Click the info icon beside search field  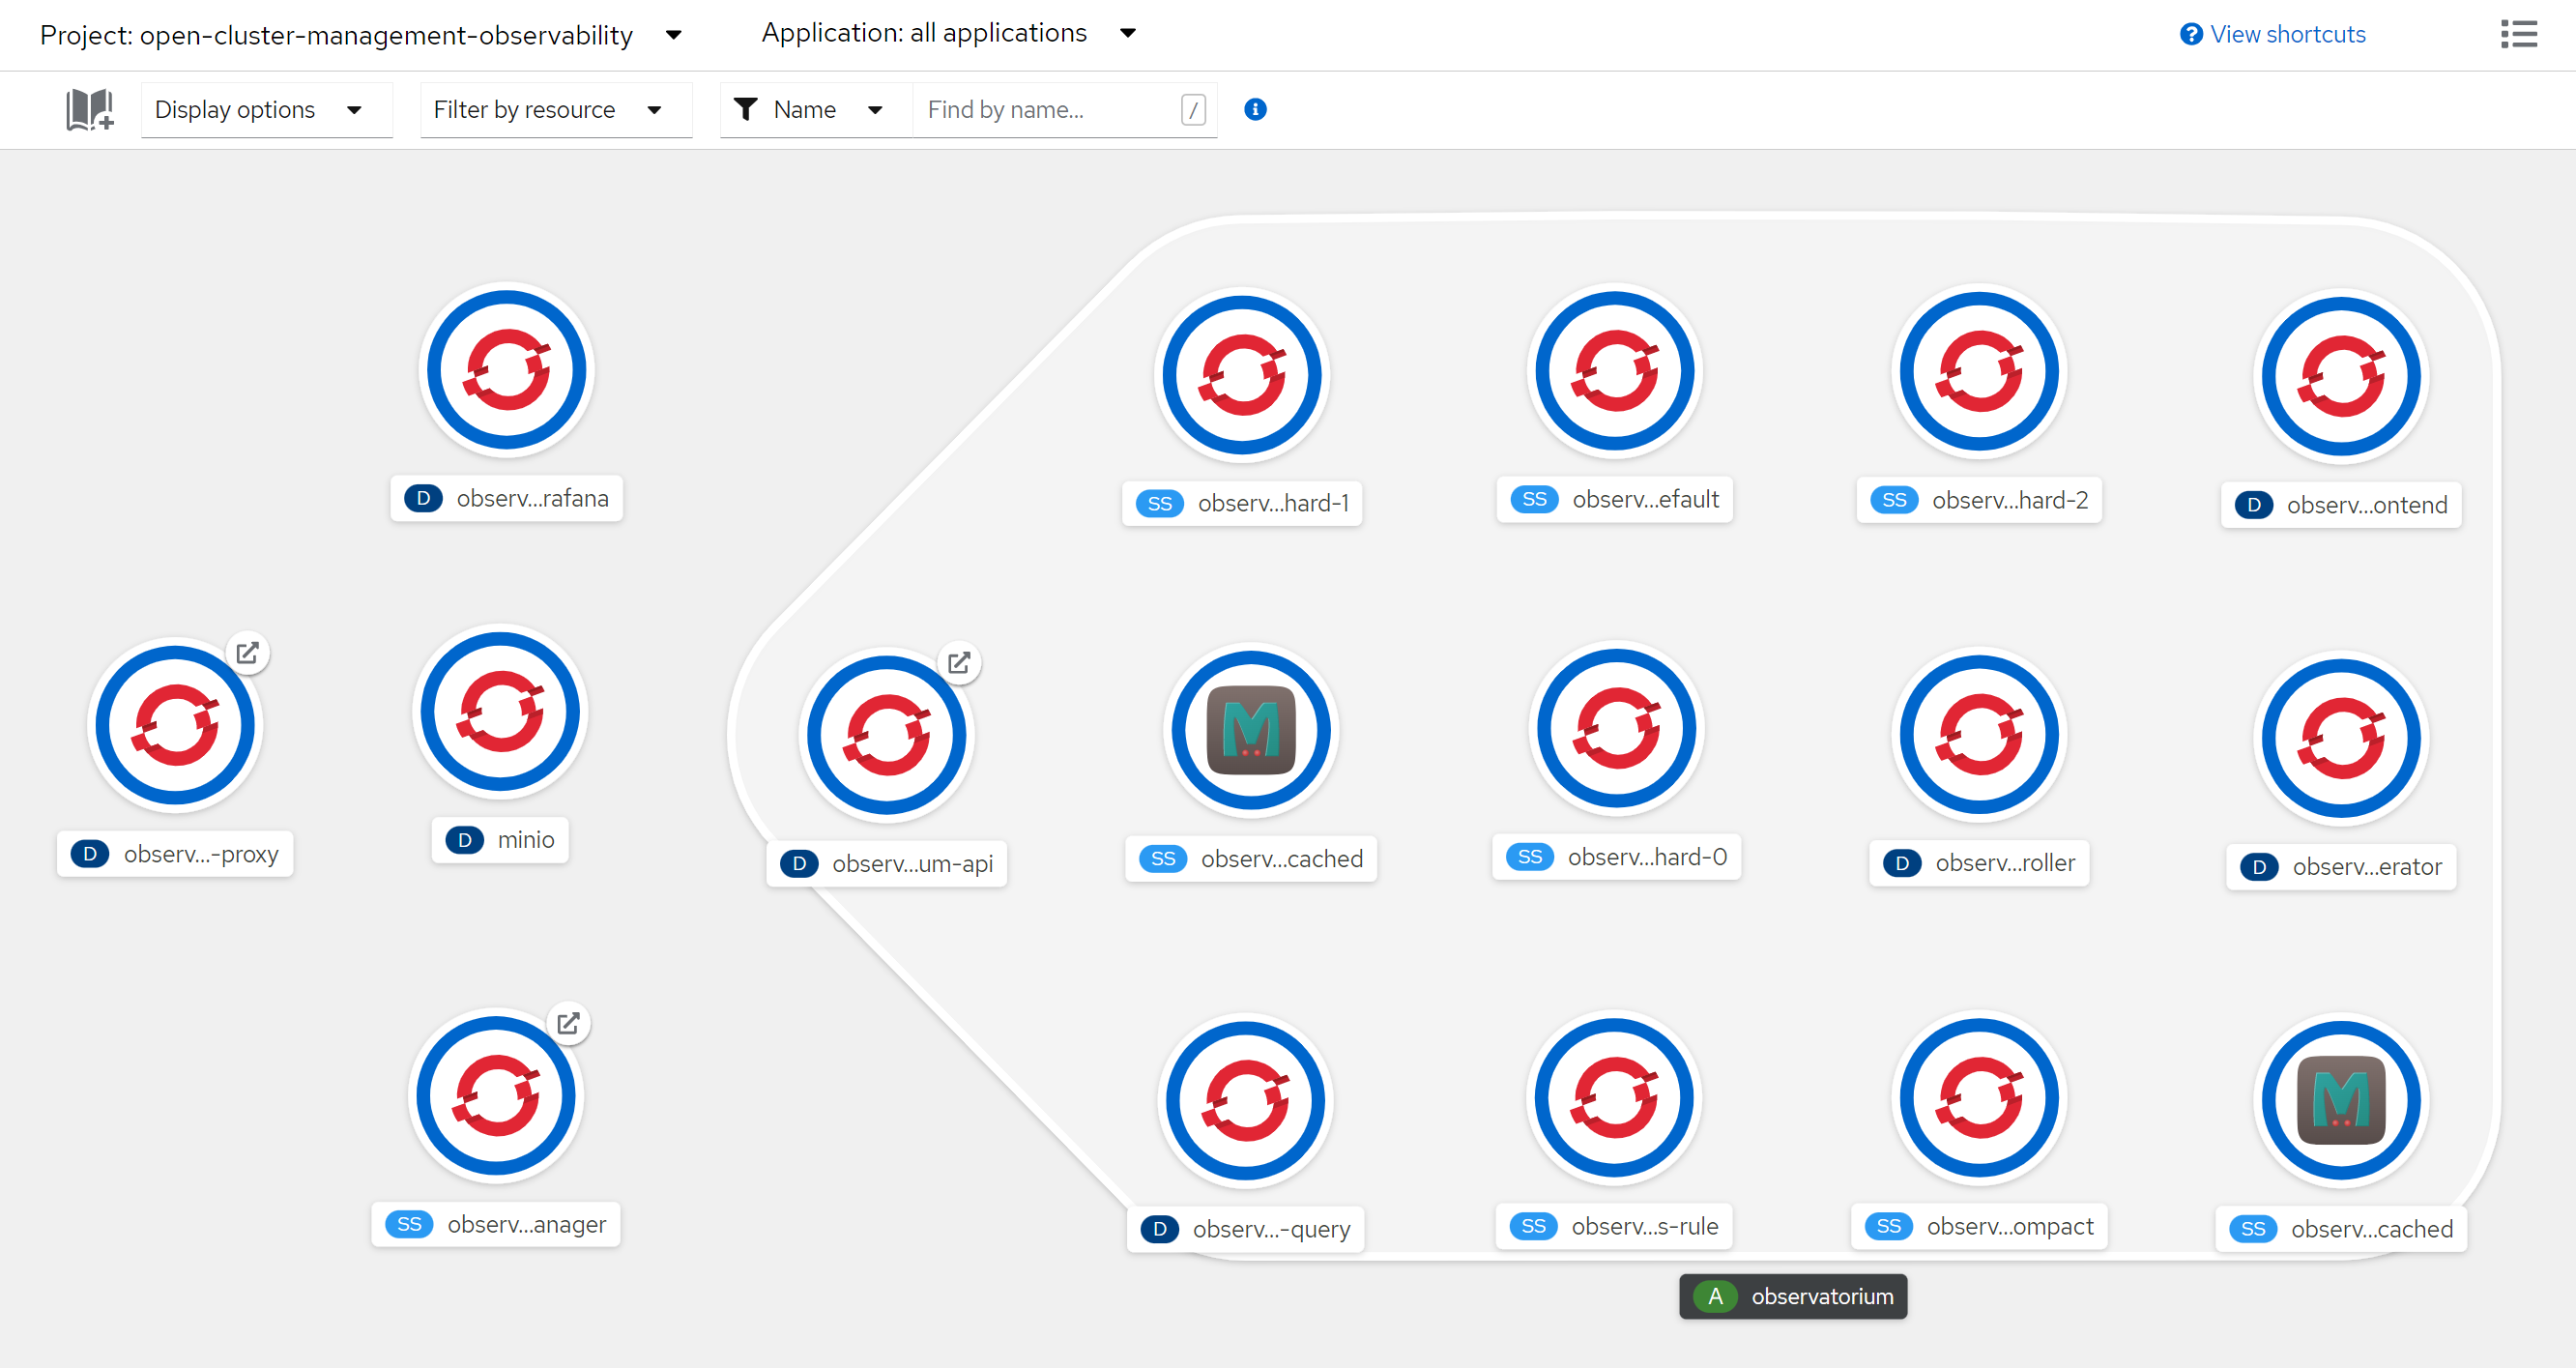(1255, 109)
